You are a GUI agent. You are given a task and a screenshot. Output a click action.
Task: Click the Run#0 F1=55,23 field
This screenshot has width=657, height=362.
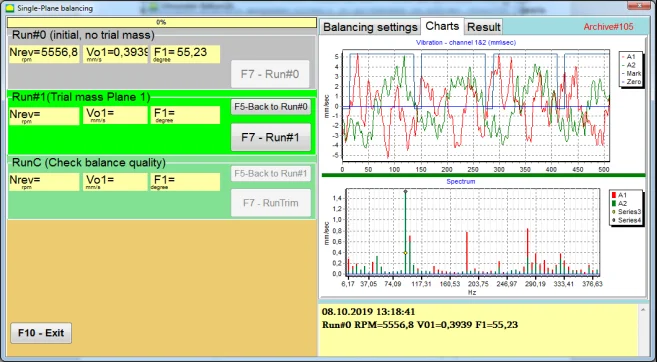pyautogui.click(x=185, y=54)
